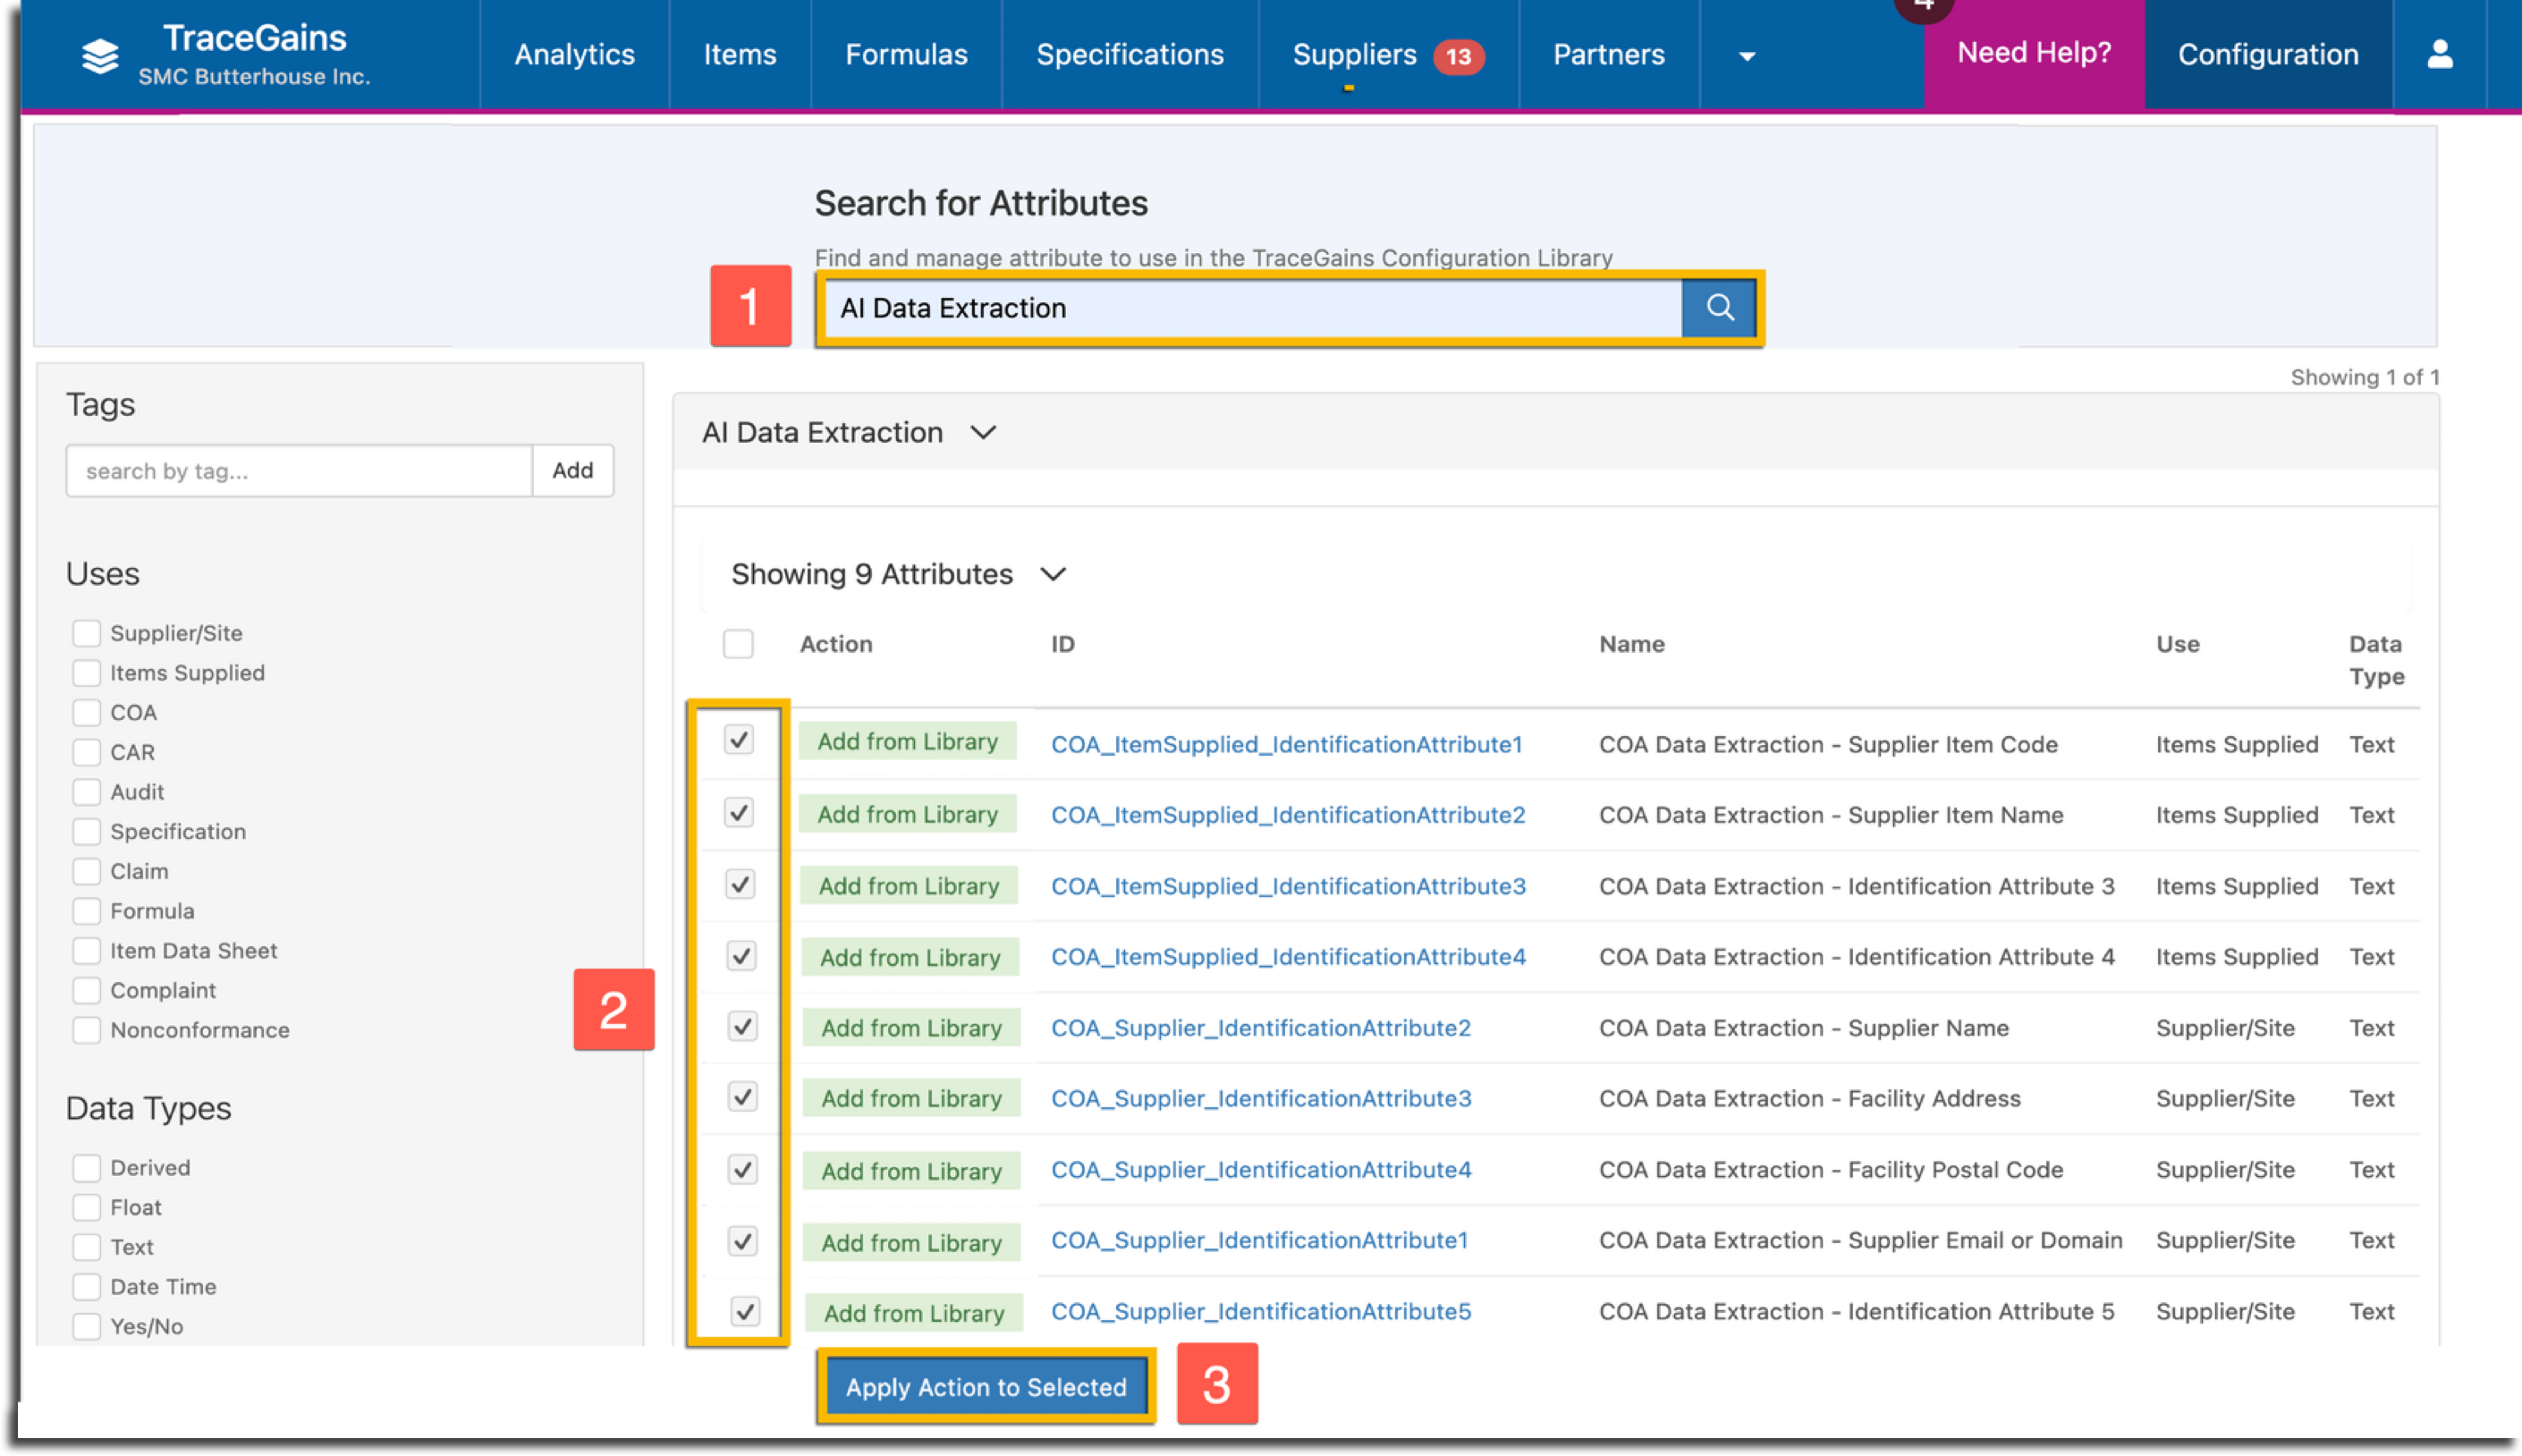Toggle the Formula use filter

(x=87, y=911)
